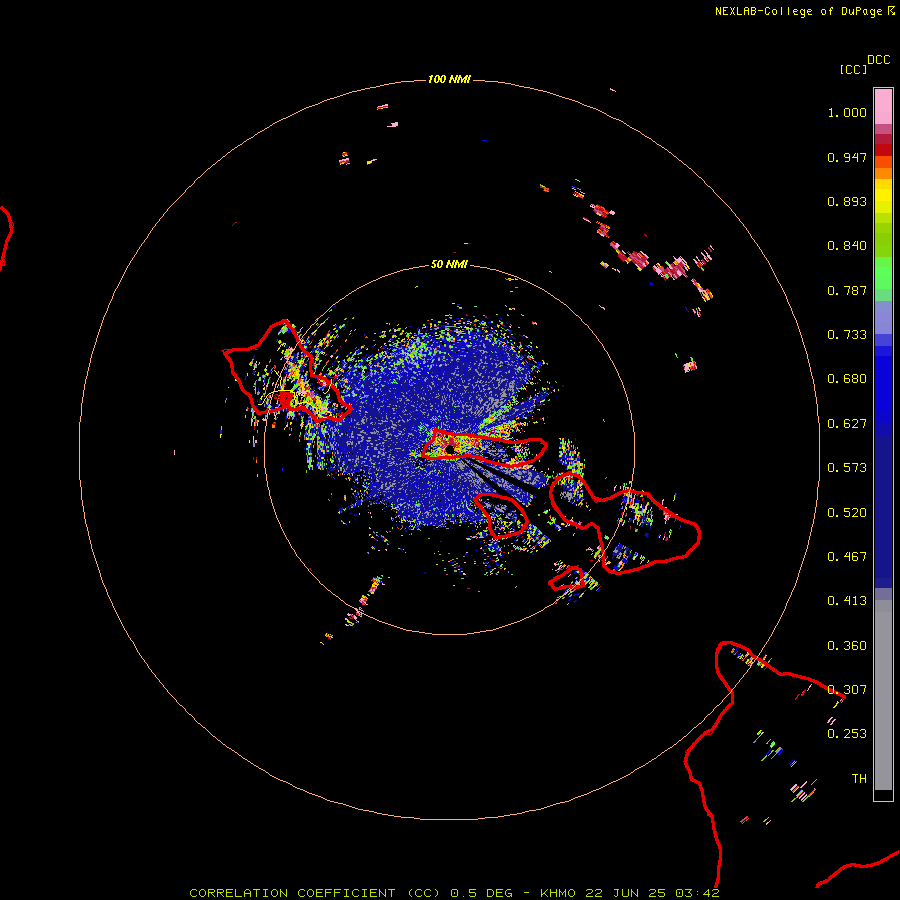The image size is (900, 900).
Task: Pick the periwinkle segment near 0.733
Action: click(883, 319)
